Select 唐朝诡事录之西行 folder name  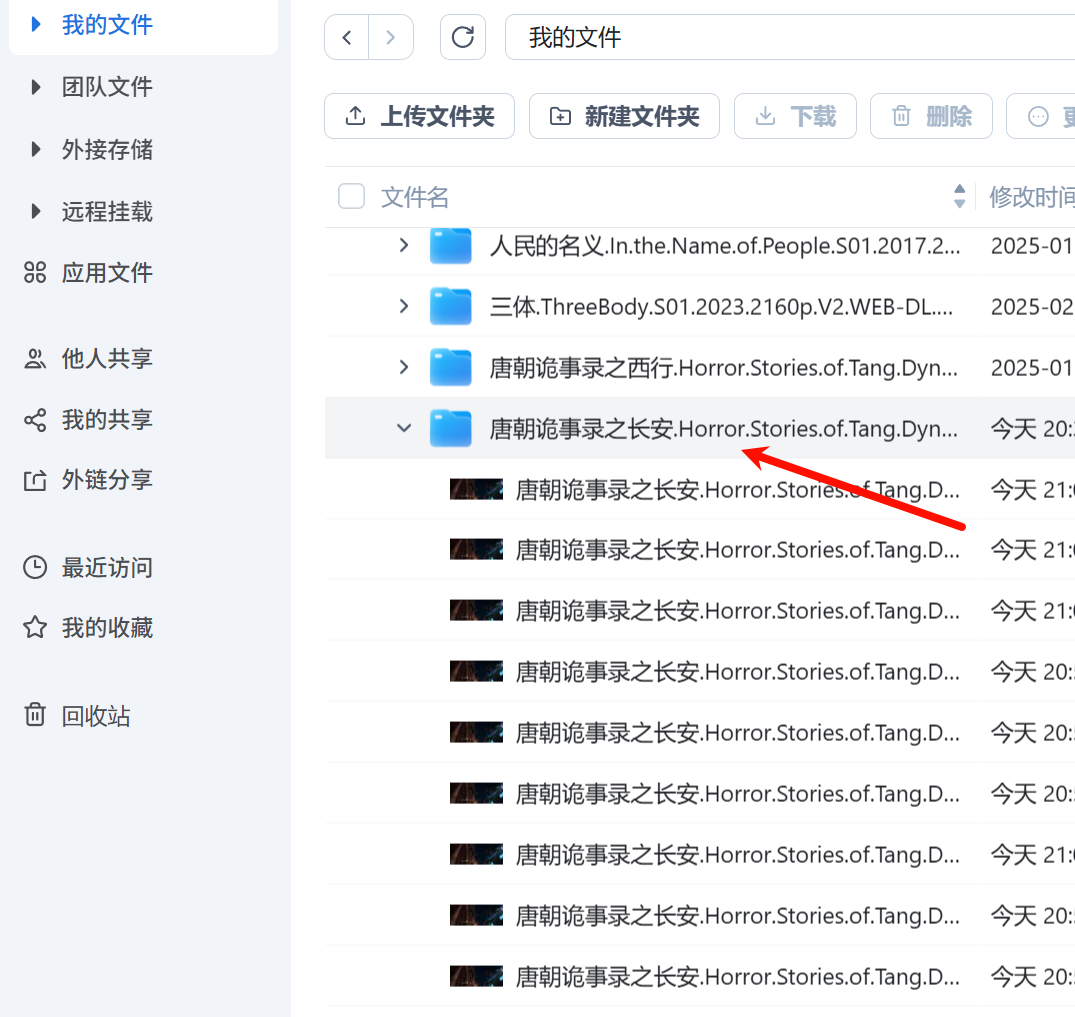pos(723,368)
